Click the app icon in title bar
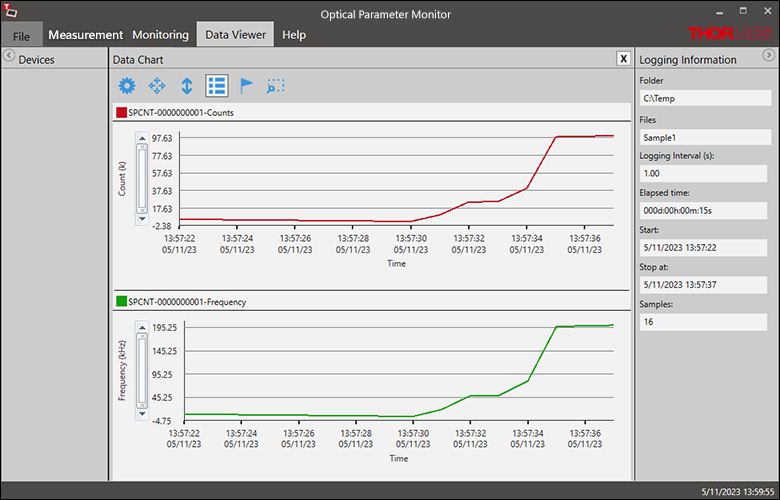This screenshot has width=780, height=500. click(x=11, y=12)
